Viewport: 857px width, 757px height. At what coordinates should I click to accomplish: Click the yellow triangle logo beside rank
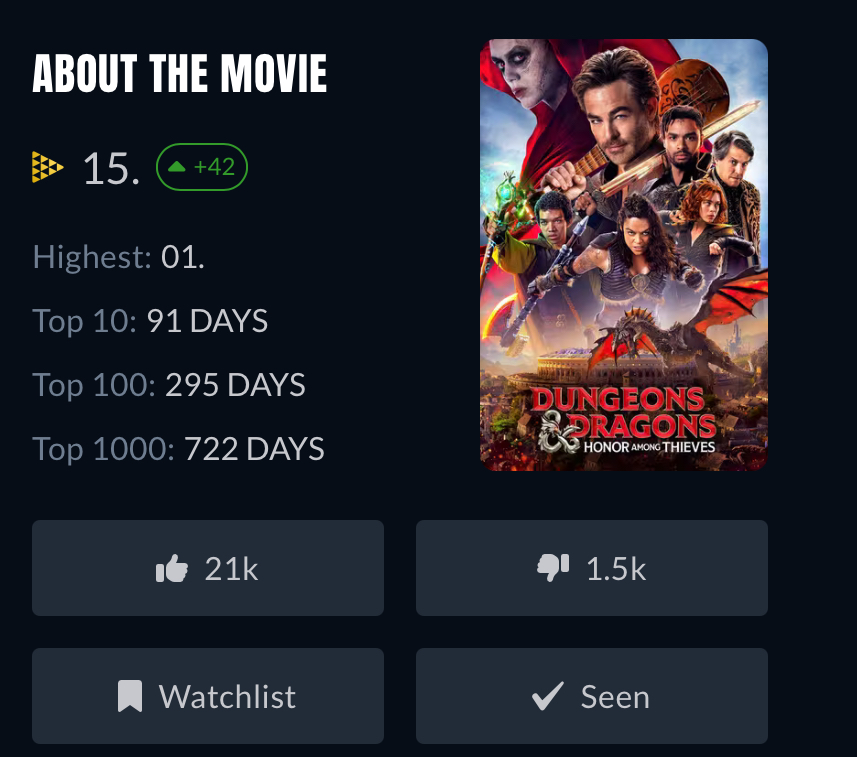tap(48, 167)
